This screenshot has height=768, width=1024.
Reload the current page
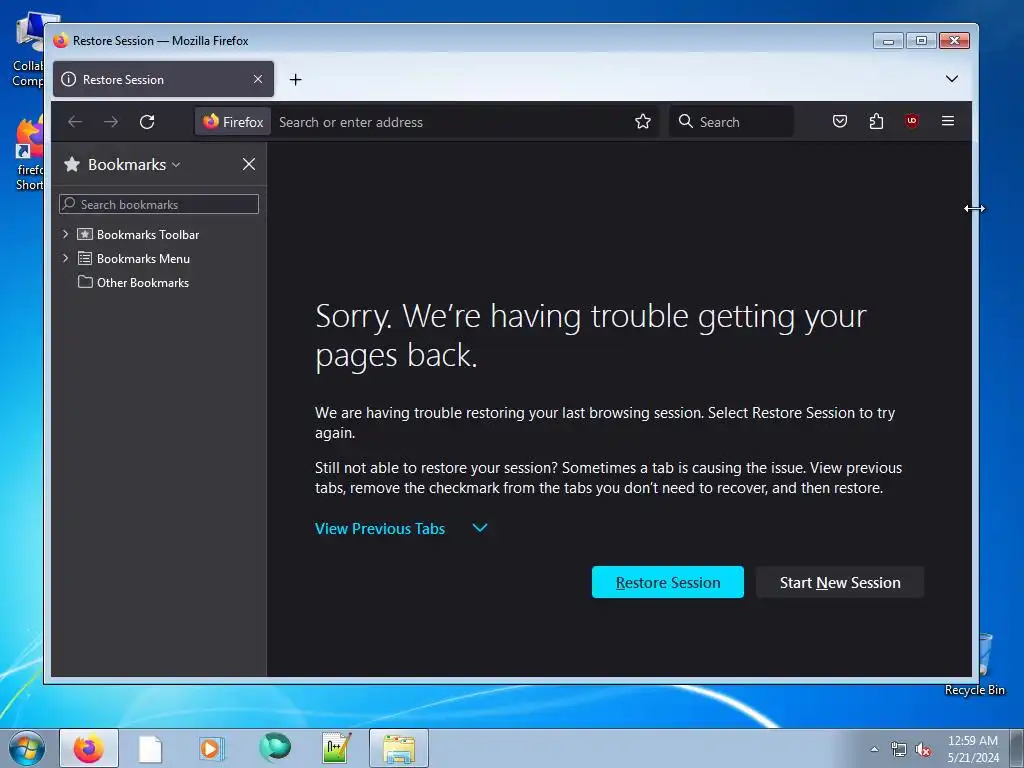click(147, 121)
